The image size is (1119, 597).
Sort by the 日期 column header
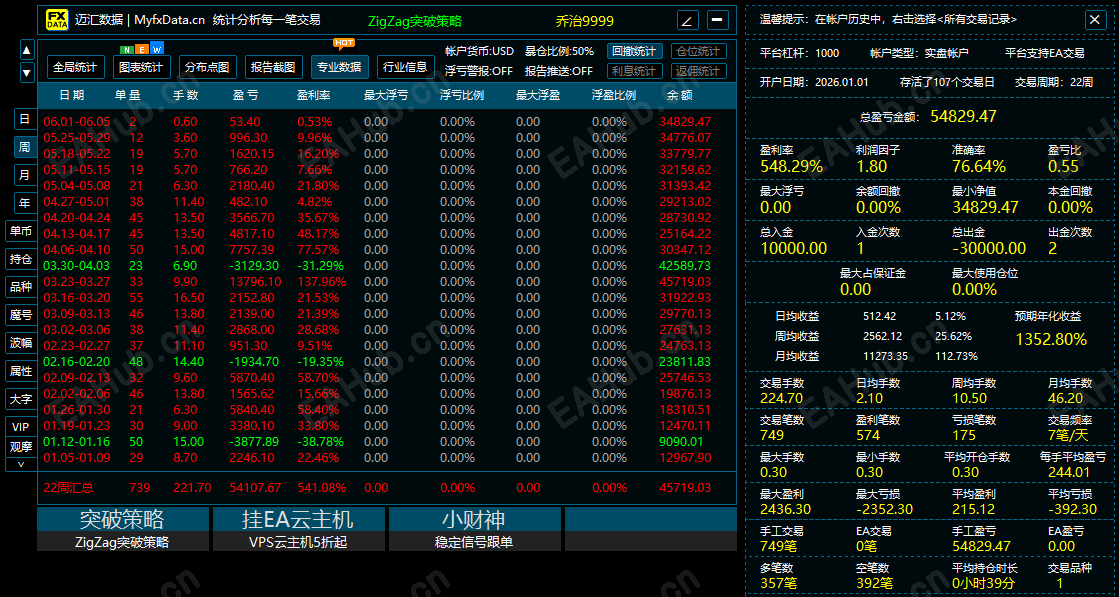[71, 95]
